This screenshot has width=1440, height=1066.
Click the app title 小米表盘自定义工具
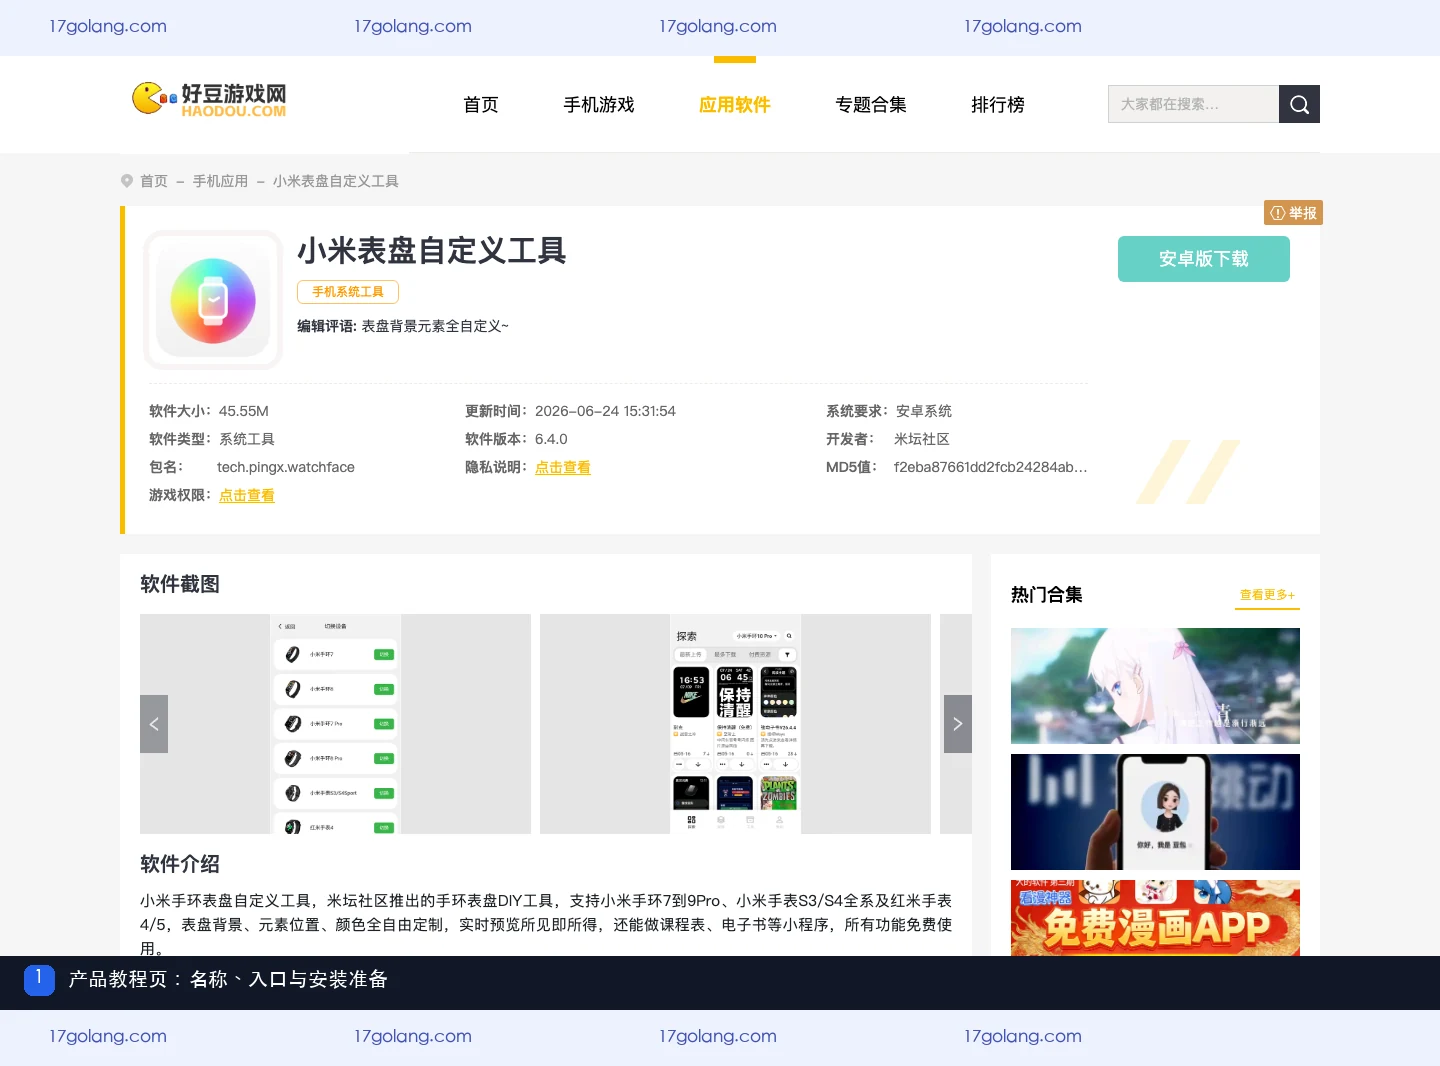click(x=432, y=250)
